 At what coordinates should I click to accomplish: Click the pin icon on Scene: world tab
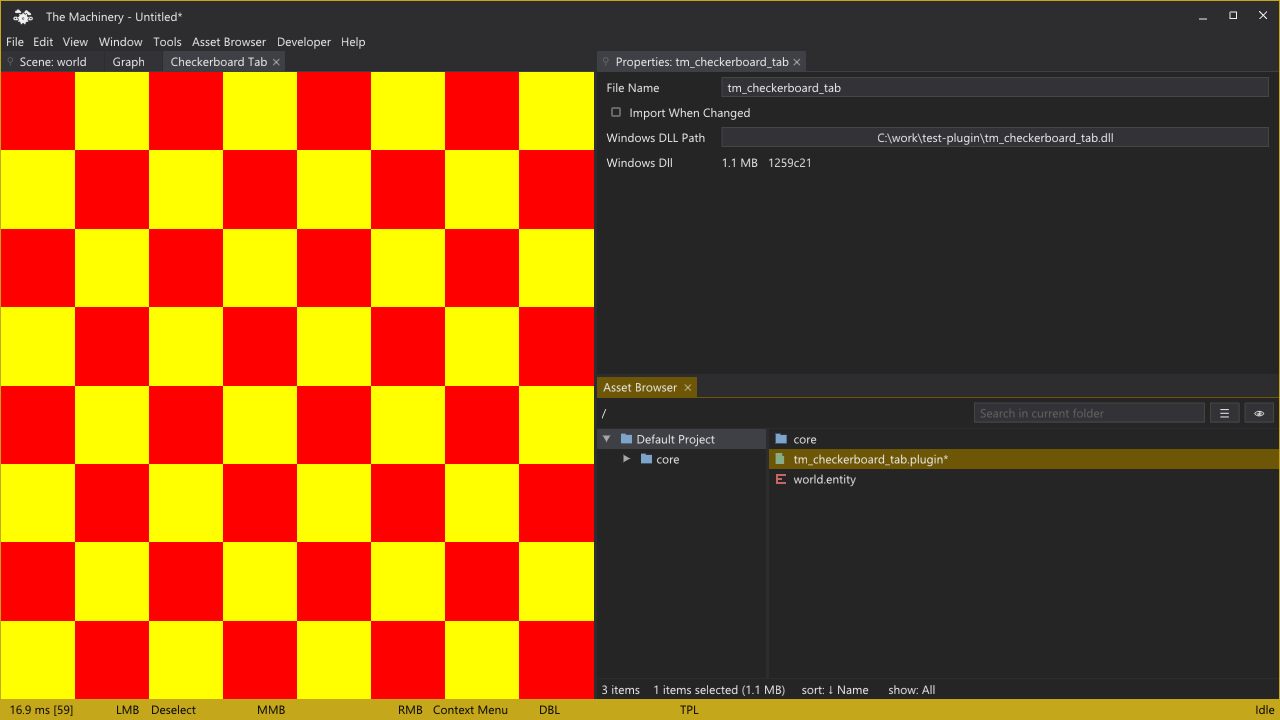tap(10, 62)
